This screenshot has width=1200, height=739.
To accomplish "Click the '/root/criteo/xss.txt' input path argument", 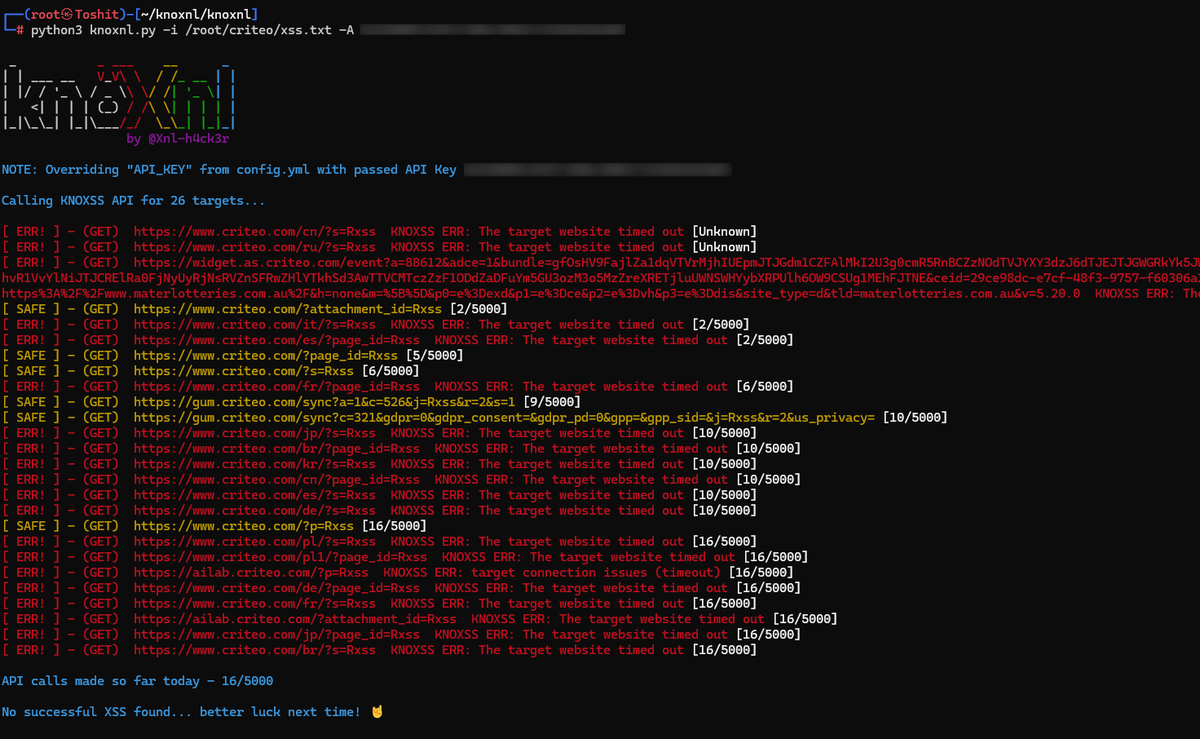I will coord(258,30).
